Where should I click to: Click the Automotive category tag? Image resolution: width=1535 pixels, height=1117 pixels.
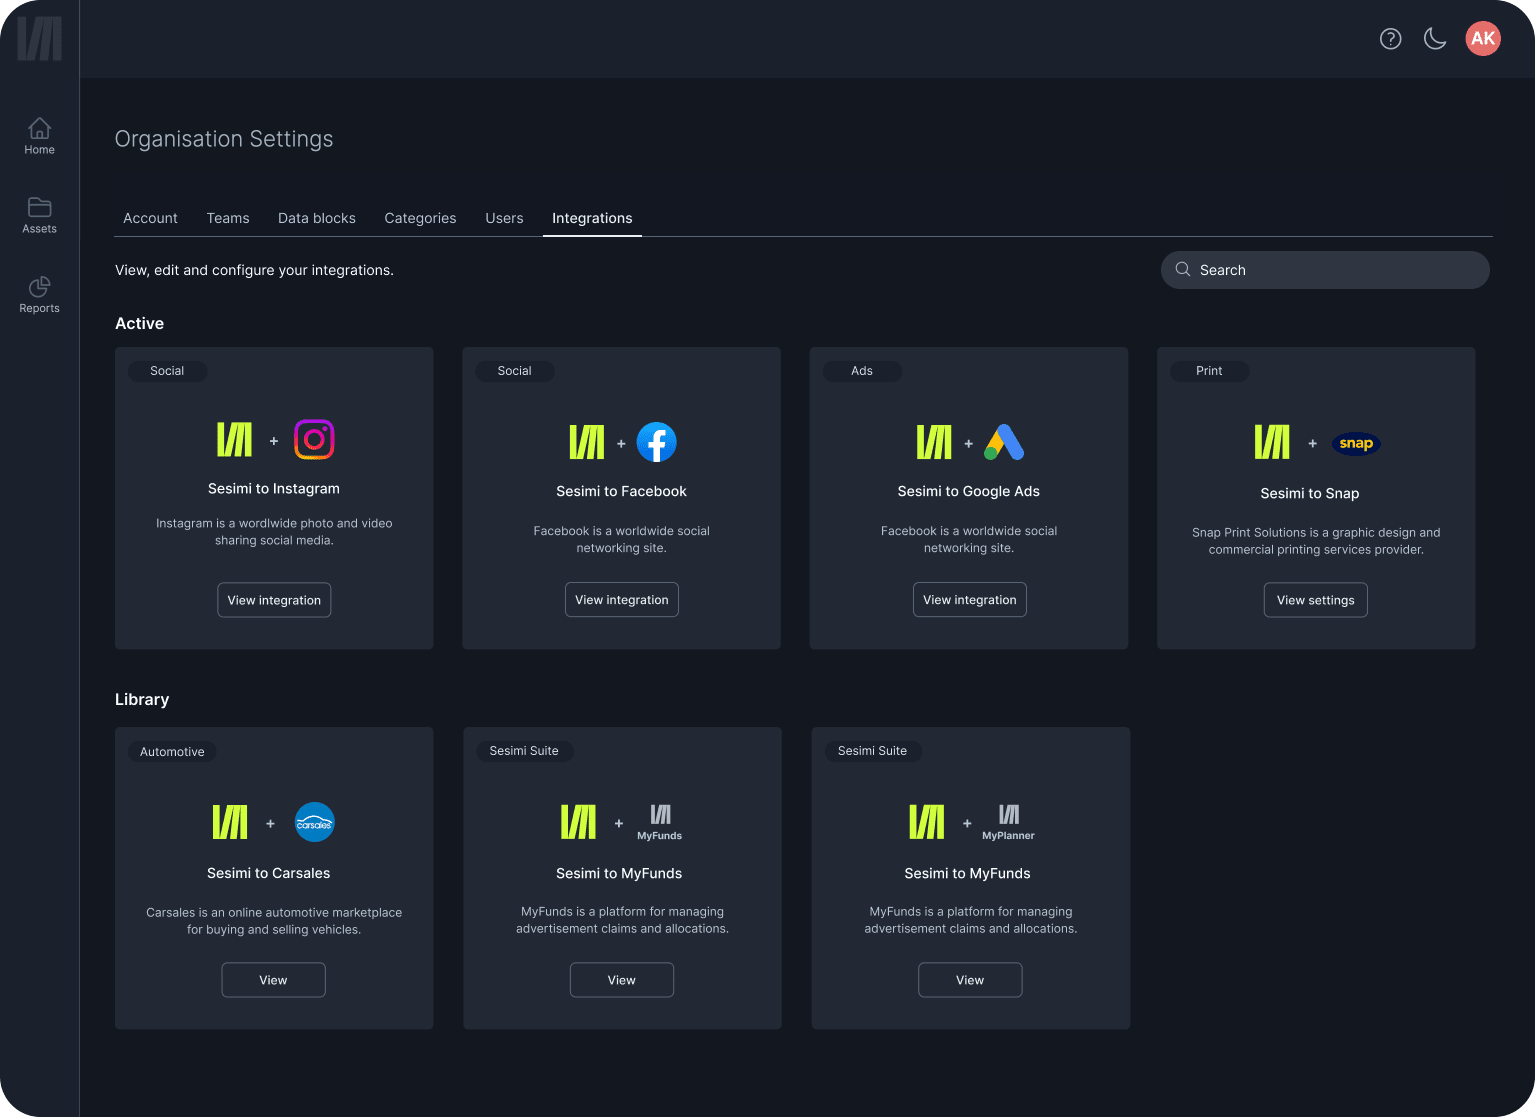pos(172,752)
